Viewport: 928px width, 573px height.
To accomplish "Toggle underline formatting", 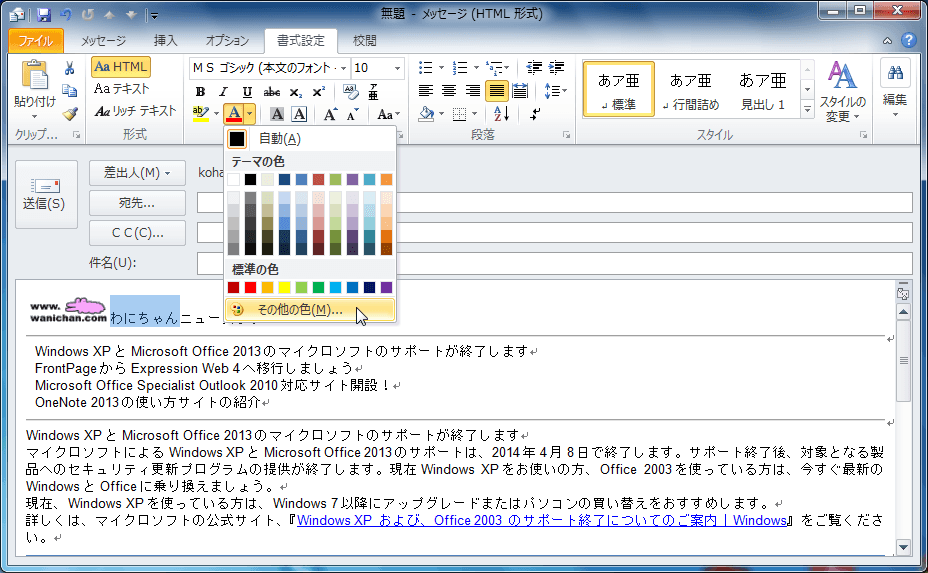I will 247,92.
